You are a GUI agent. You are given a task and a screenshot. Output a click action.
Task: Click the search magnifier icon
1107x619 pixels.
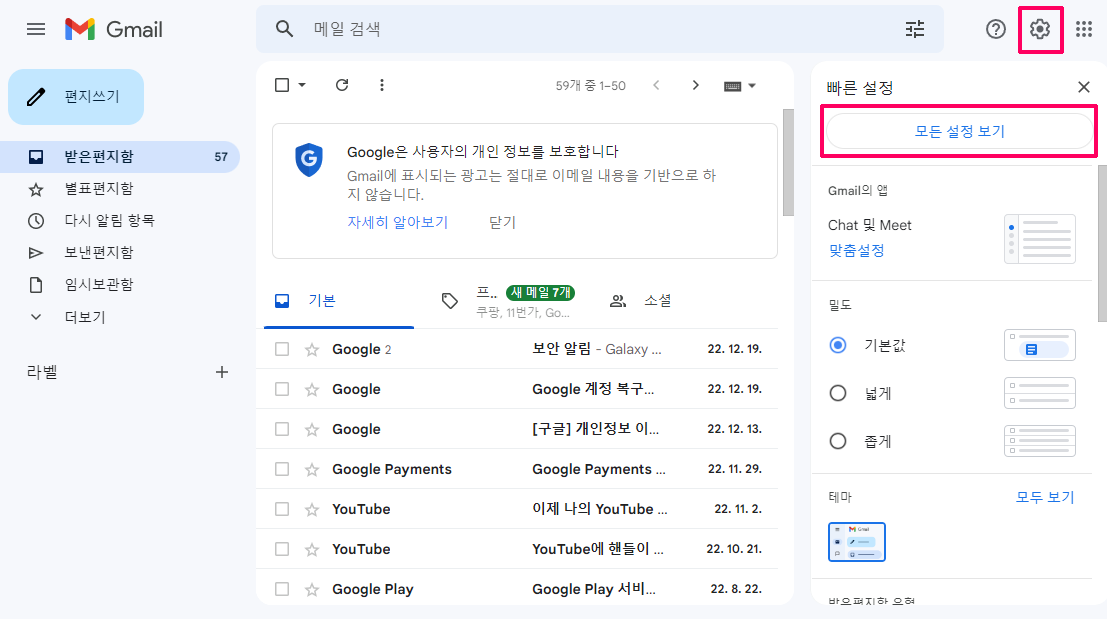point(284,29)
